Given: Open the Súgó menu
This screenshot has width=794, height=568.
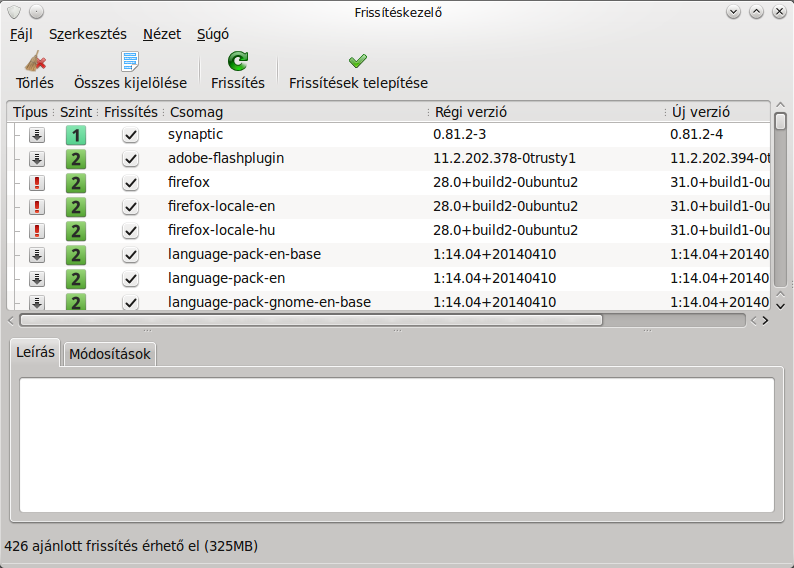Looking at the screenshot, I should [213, 34].
